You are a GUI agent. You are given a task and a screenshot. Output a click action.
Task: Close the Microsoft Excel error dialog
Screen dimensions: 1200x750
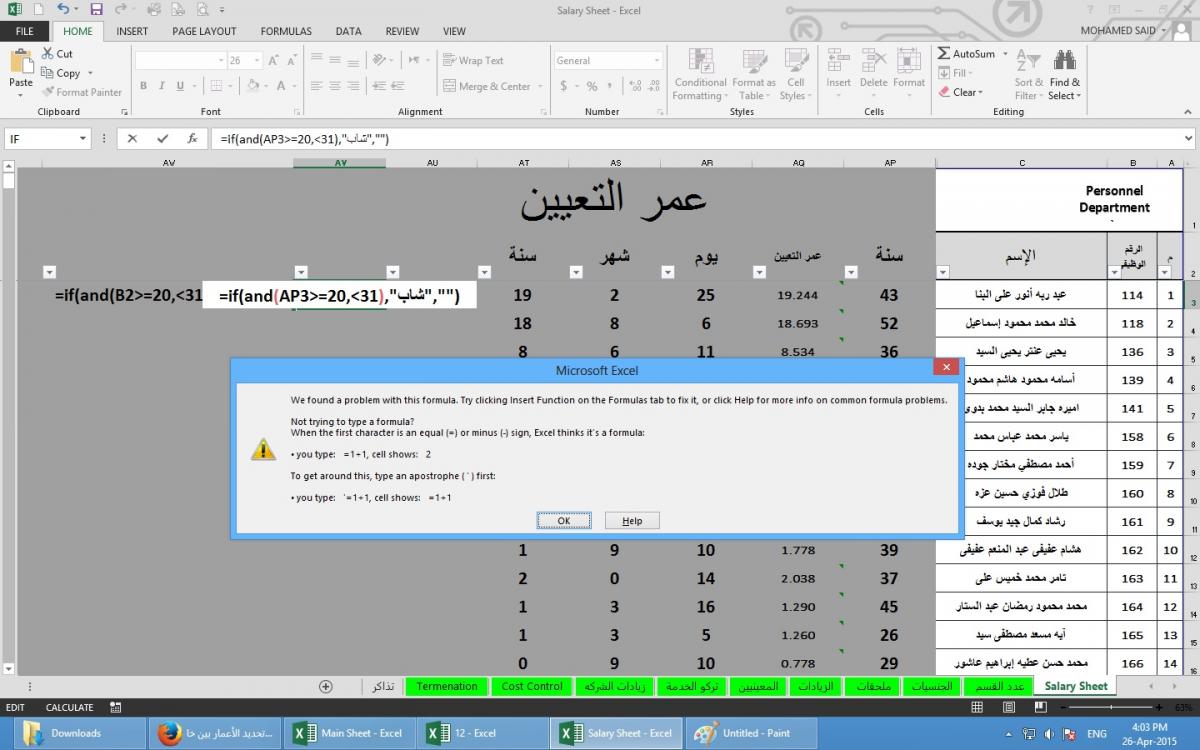tap(945, 368)
